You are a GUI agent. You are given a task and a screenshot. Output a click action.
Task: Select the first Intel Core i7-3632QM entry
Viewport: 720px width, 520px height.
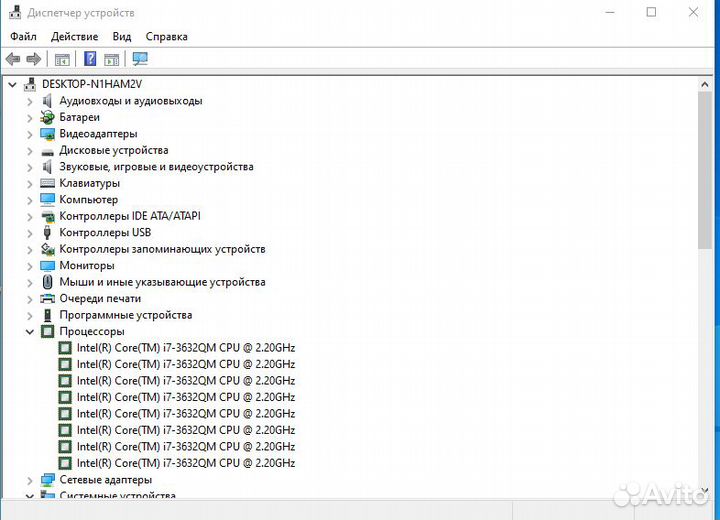pyautogui.click(x=186, y=348)
